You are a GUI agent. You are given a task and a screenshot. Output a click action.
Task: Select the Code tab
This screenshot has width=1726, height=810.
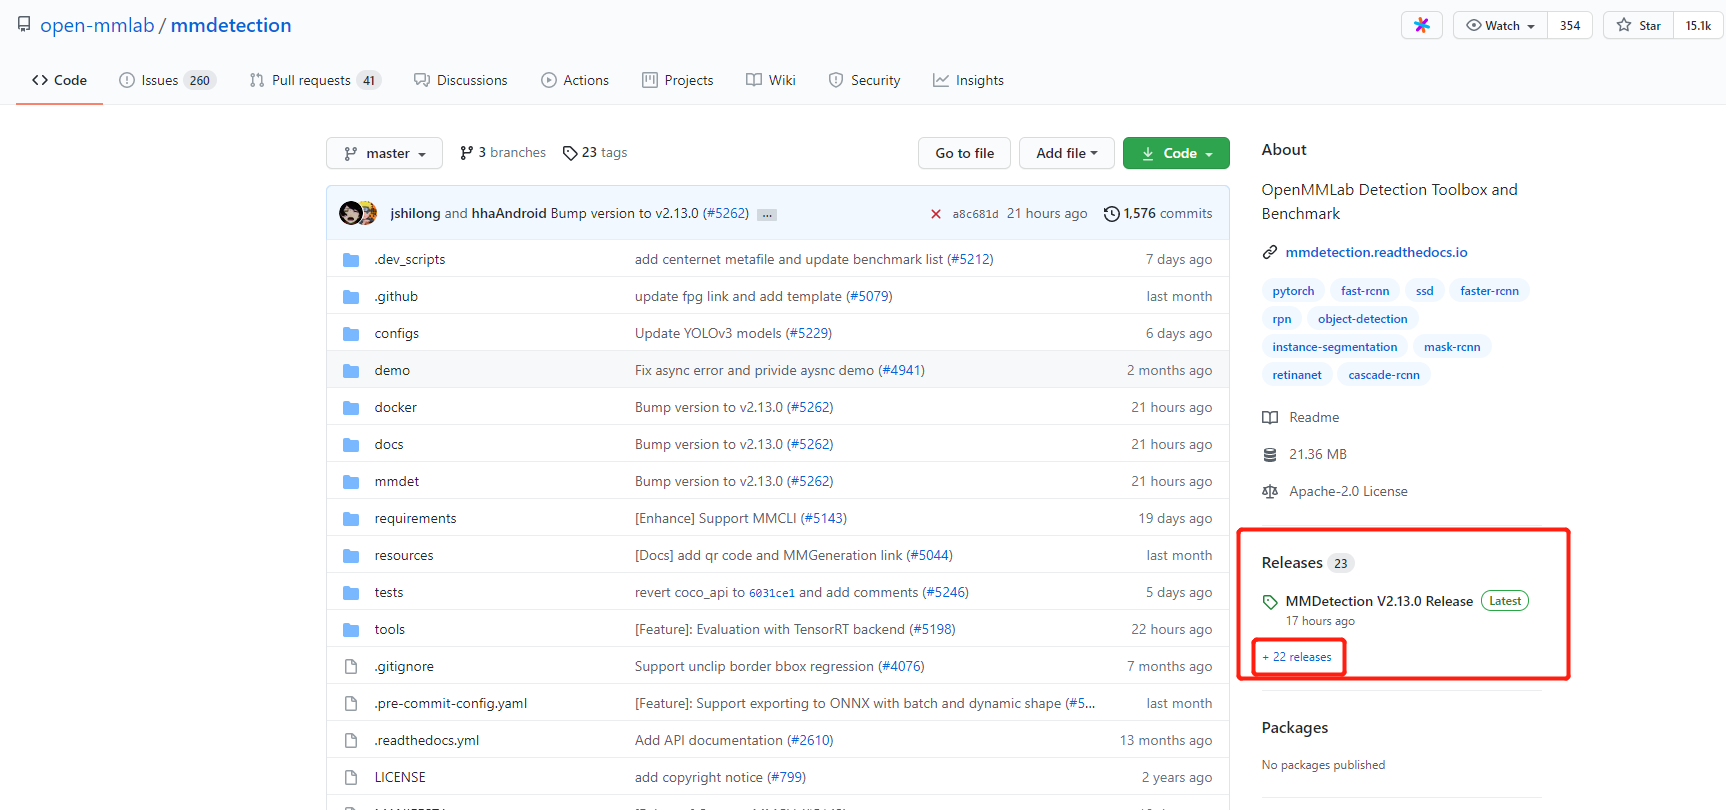(59, 80)
